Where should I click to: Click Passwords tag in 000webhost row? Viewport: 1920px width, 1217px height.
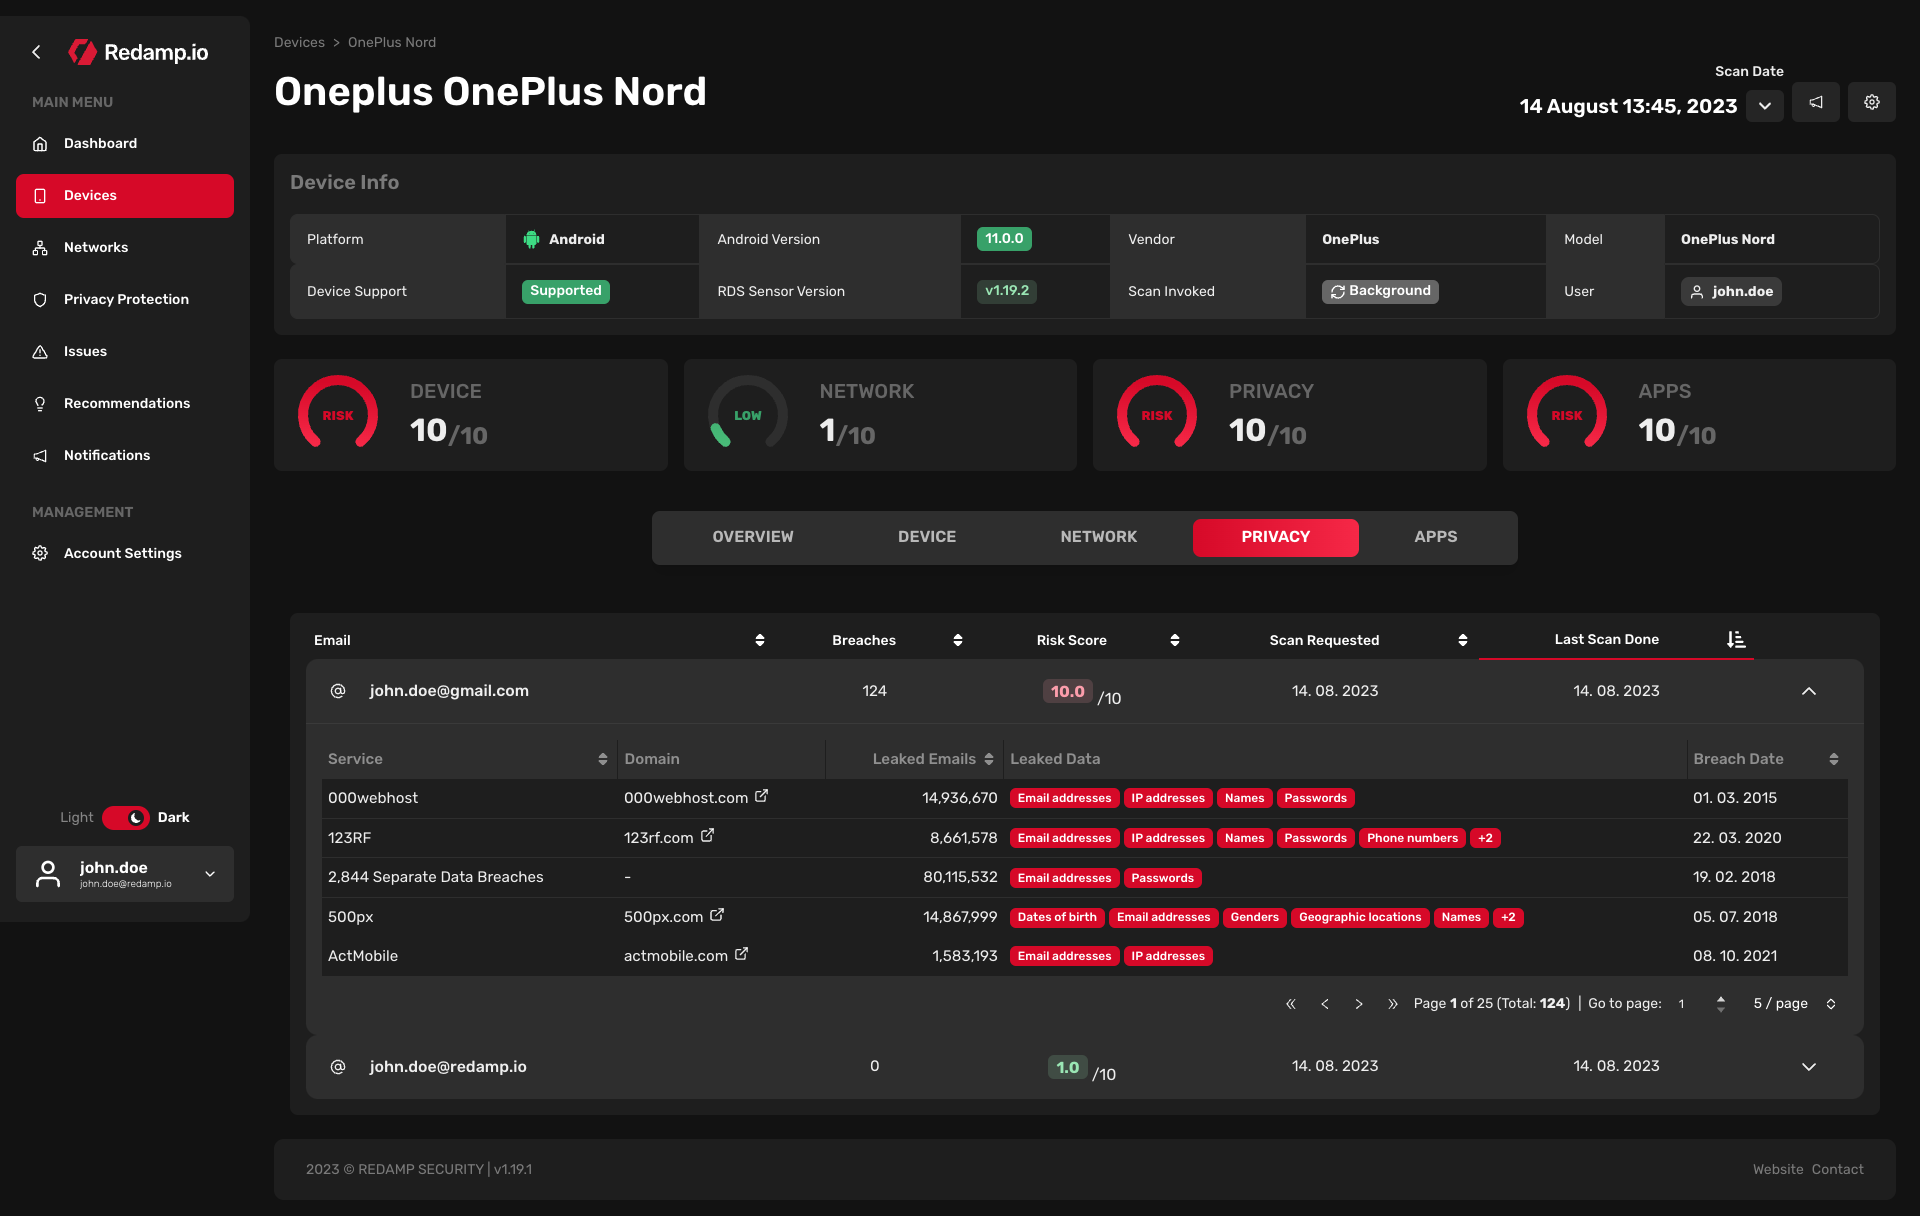[1316, 799]
